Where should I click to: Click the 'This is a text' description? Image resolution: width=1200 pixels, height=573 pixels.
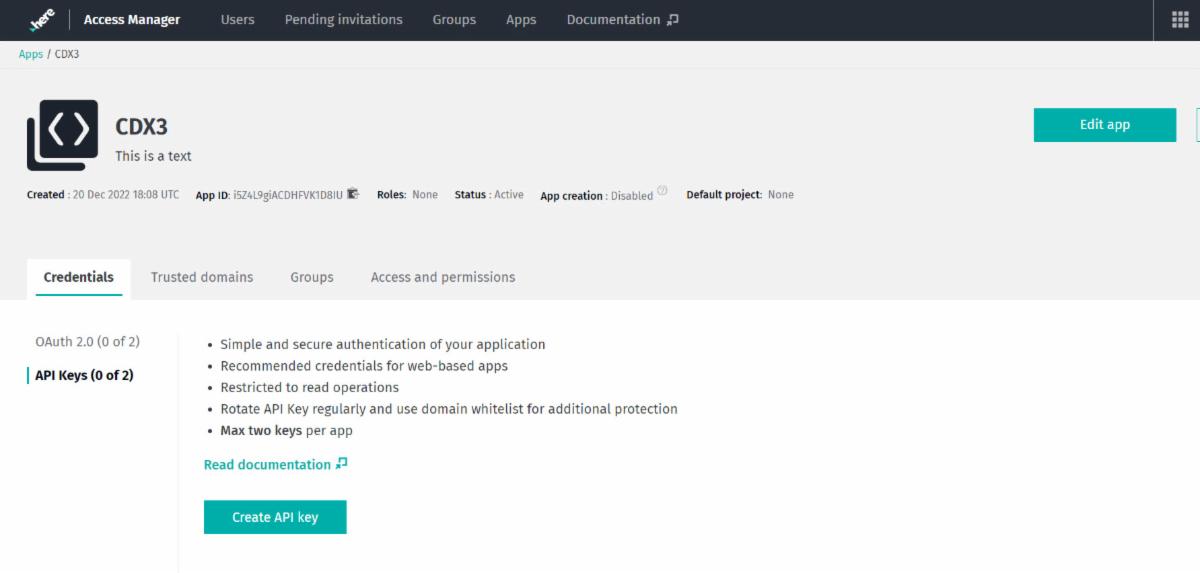tap(153, 156)
